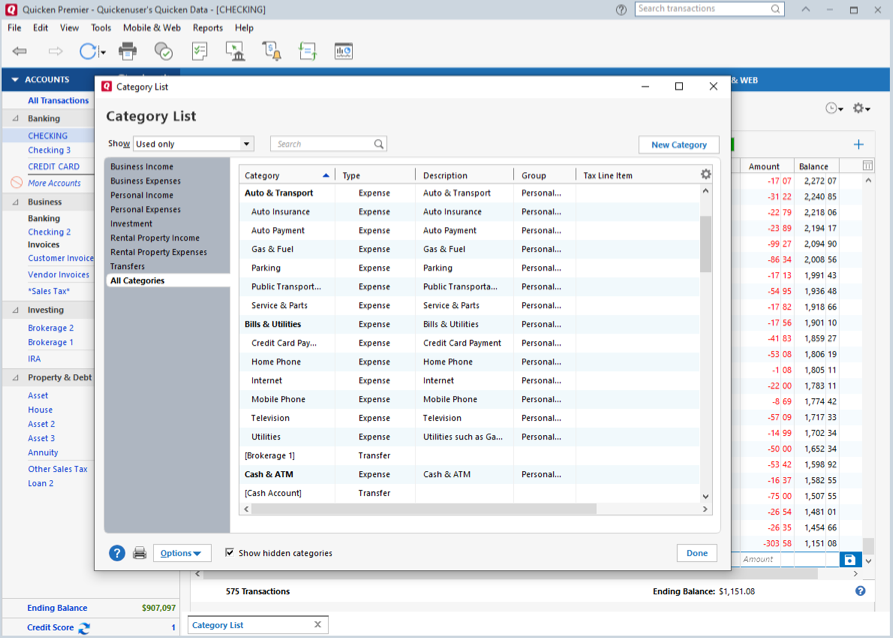Image resolution: width=893 pixels, height=638 pixels.
Task: Click the Credit Score refresh icon
Action: tap(84, 628)
